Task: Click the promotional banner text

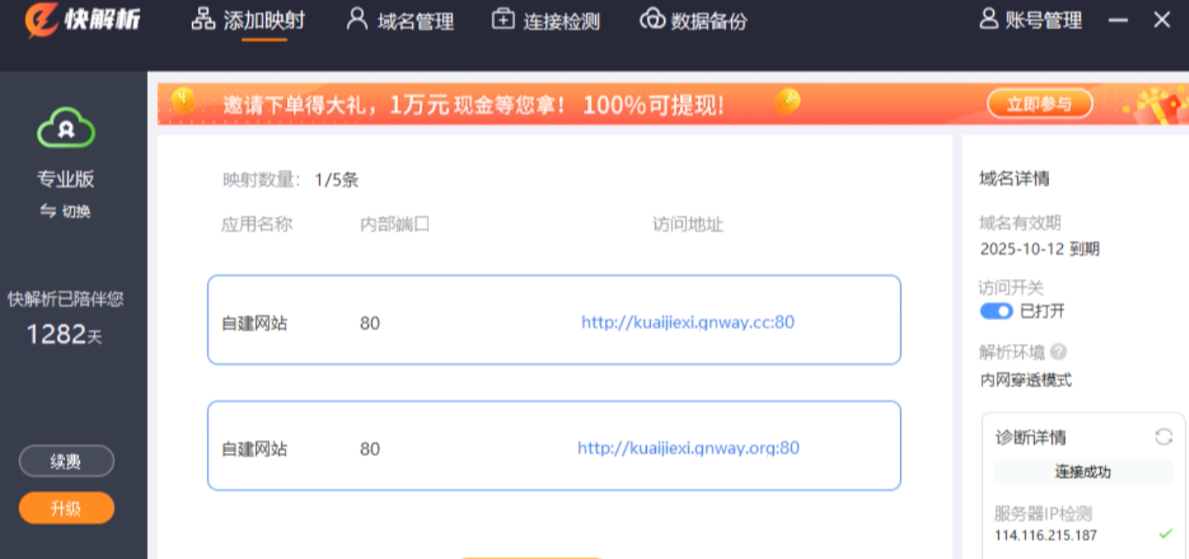Action: click(x=472, y=105)
